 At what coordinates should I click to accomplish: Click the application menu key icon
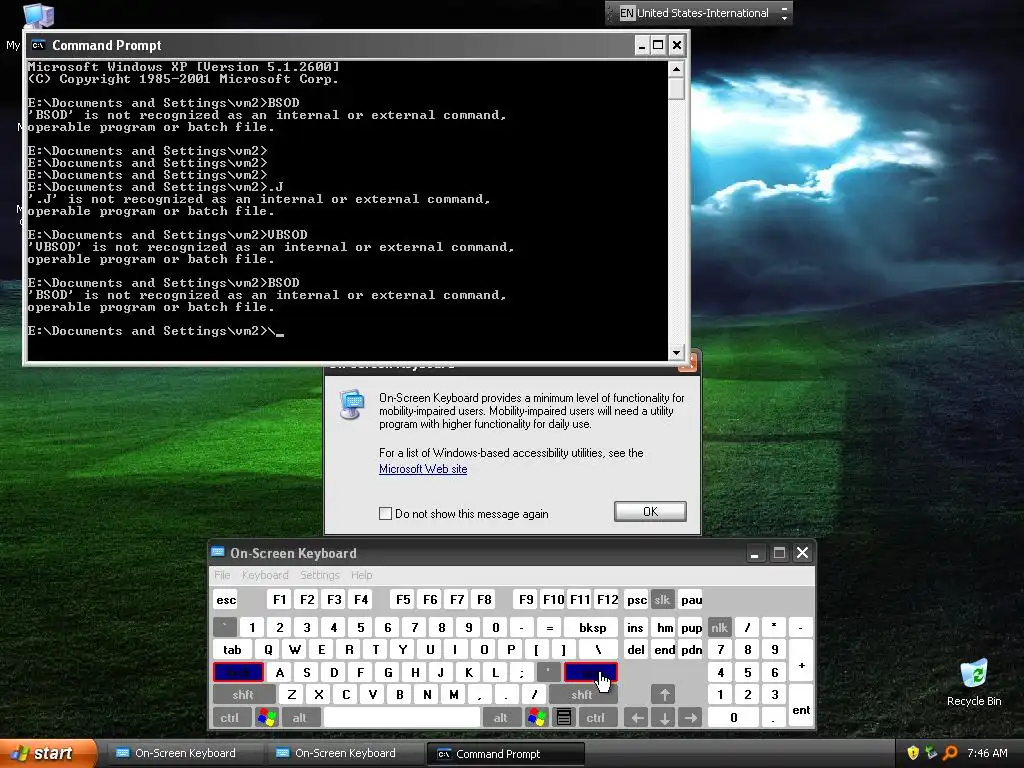[x=564, y=718]
